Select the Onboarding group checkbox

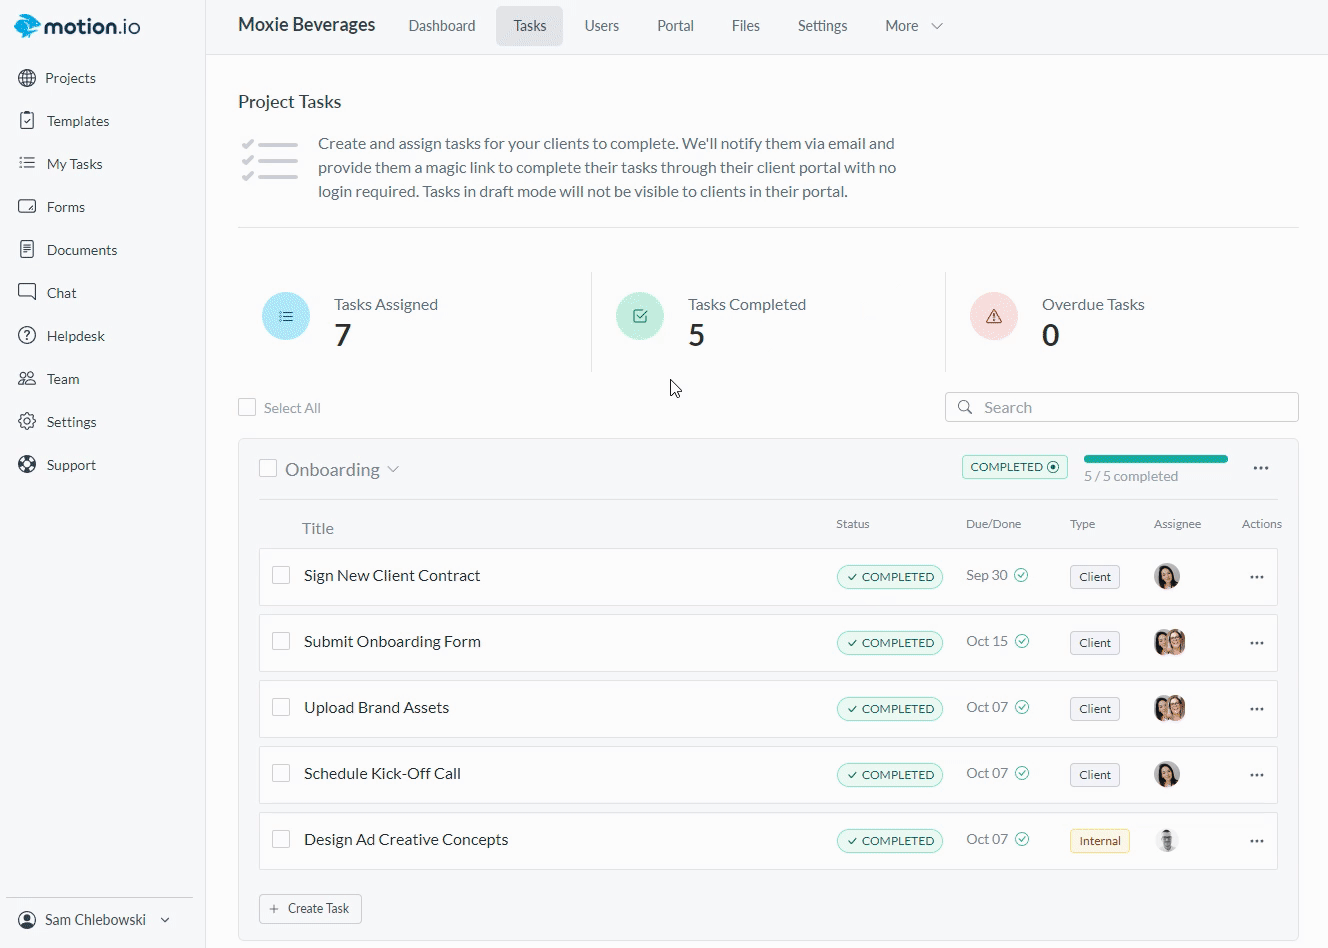click(268, 468)
